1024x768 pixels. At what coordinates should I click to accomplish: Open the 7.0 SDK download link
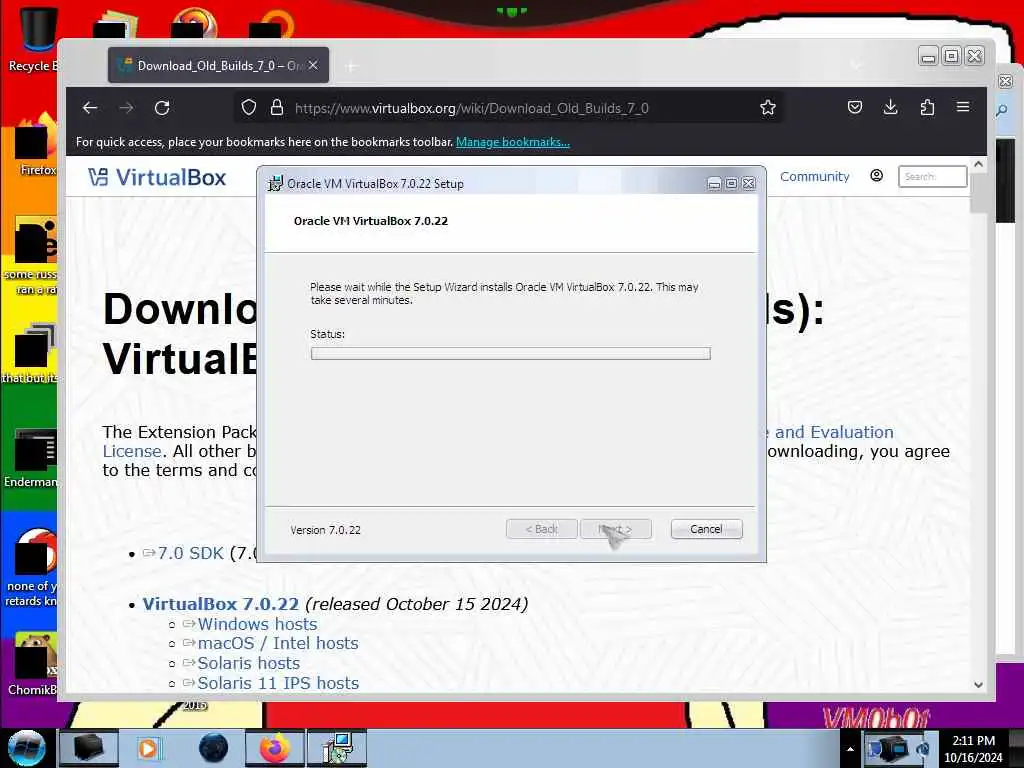tap(191, 553)
